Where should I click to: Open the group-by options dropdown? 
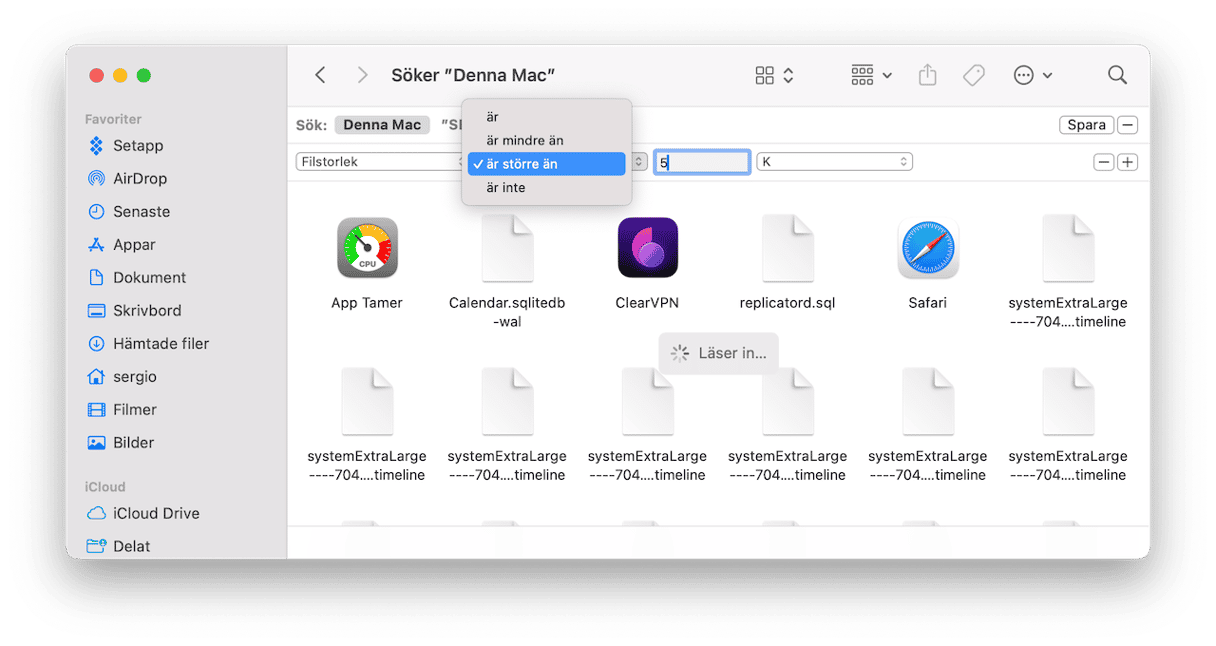click(x=871, y=75)
